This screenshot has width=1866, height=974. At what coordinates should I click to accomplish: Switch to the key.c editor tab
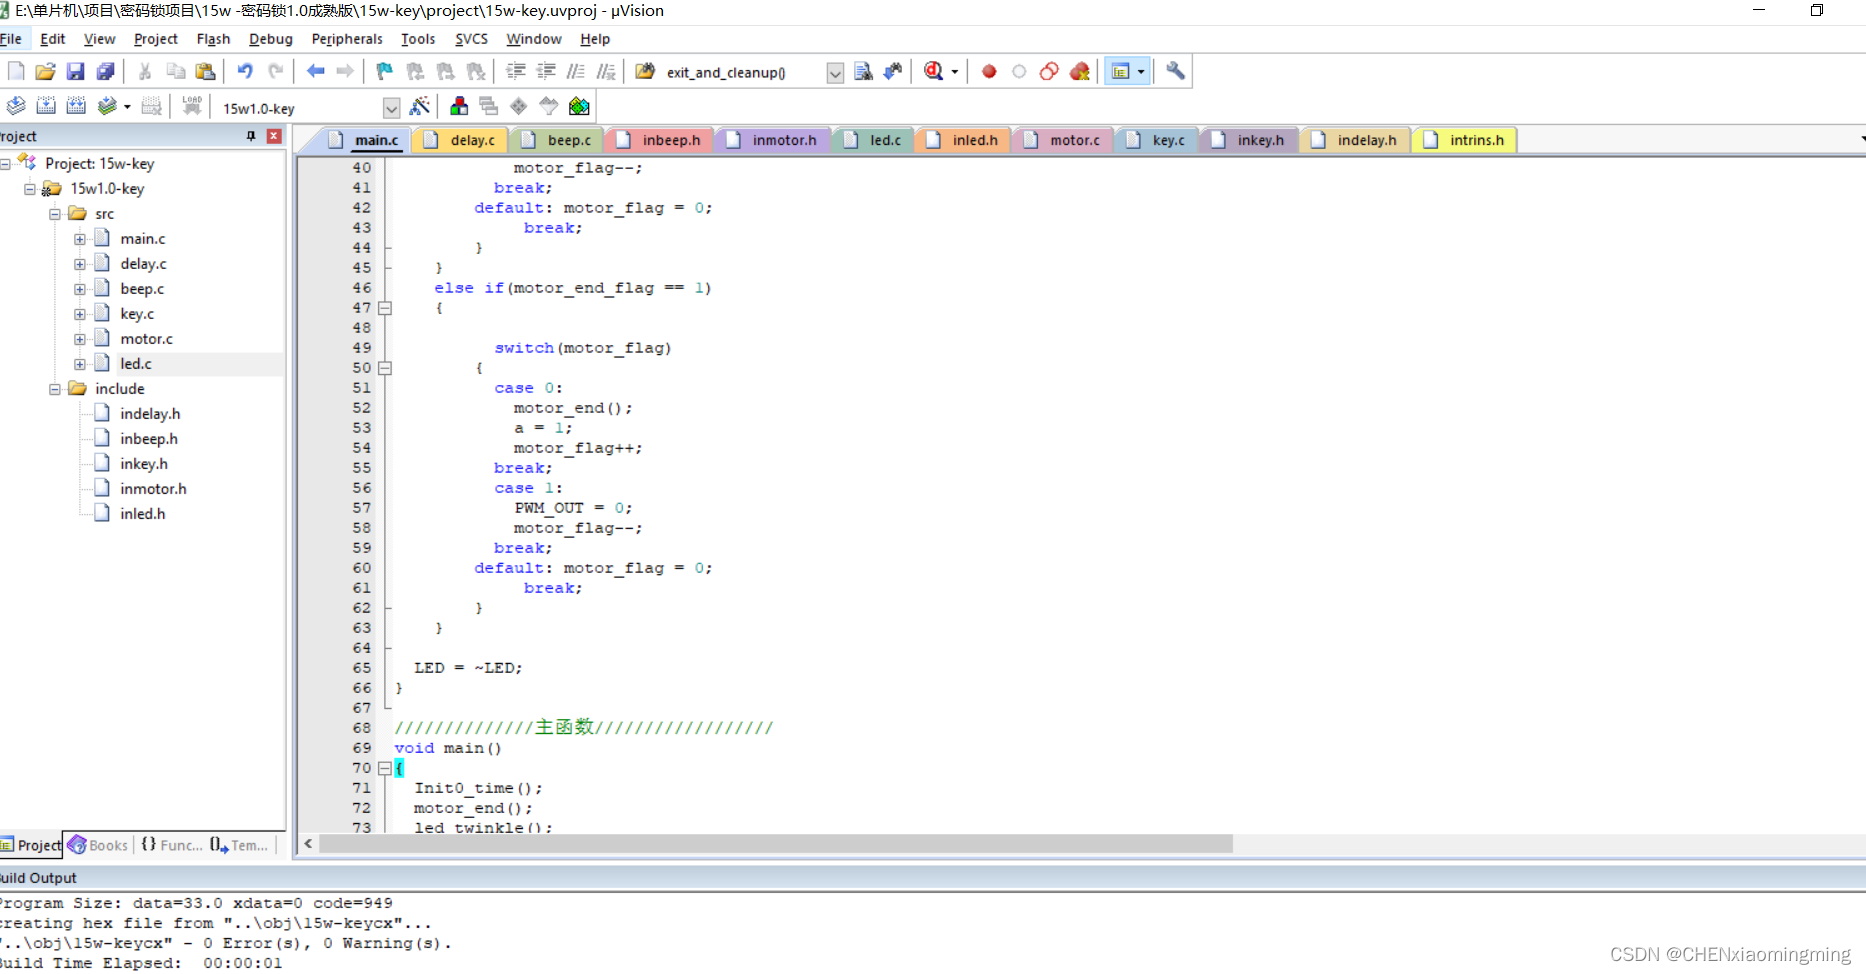(x=1157, y=140)
